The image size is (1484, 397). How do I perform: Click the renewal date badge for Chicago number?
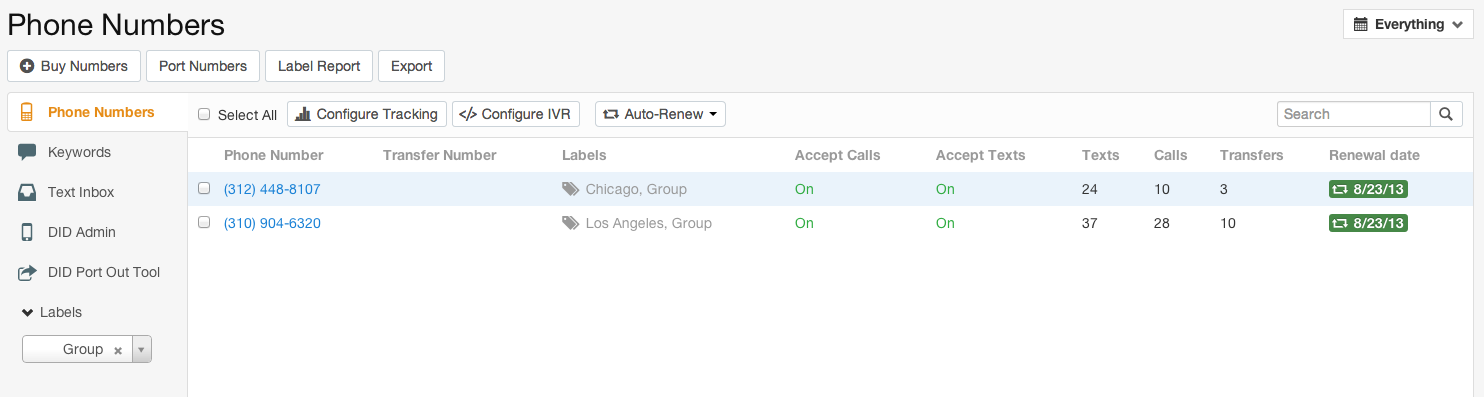pos(1368,189)
